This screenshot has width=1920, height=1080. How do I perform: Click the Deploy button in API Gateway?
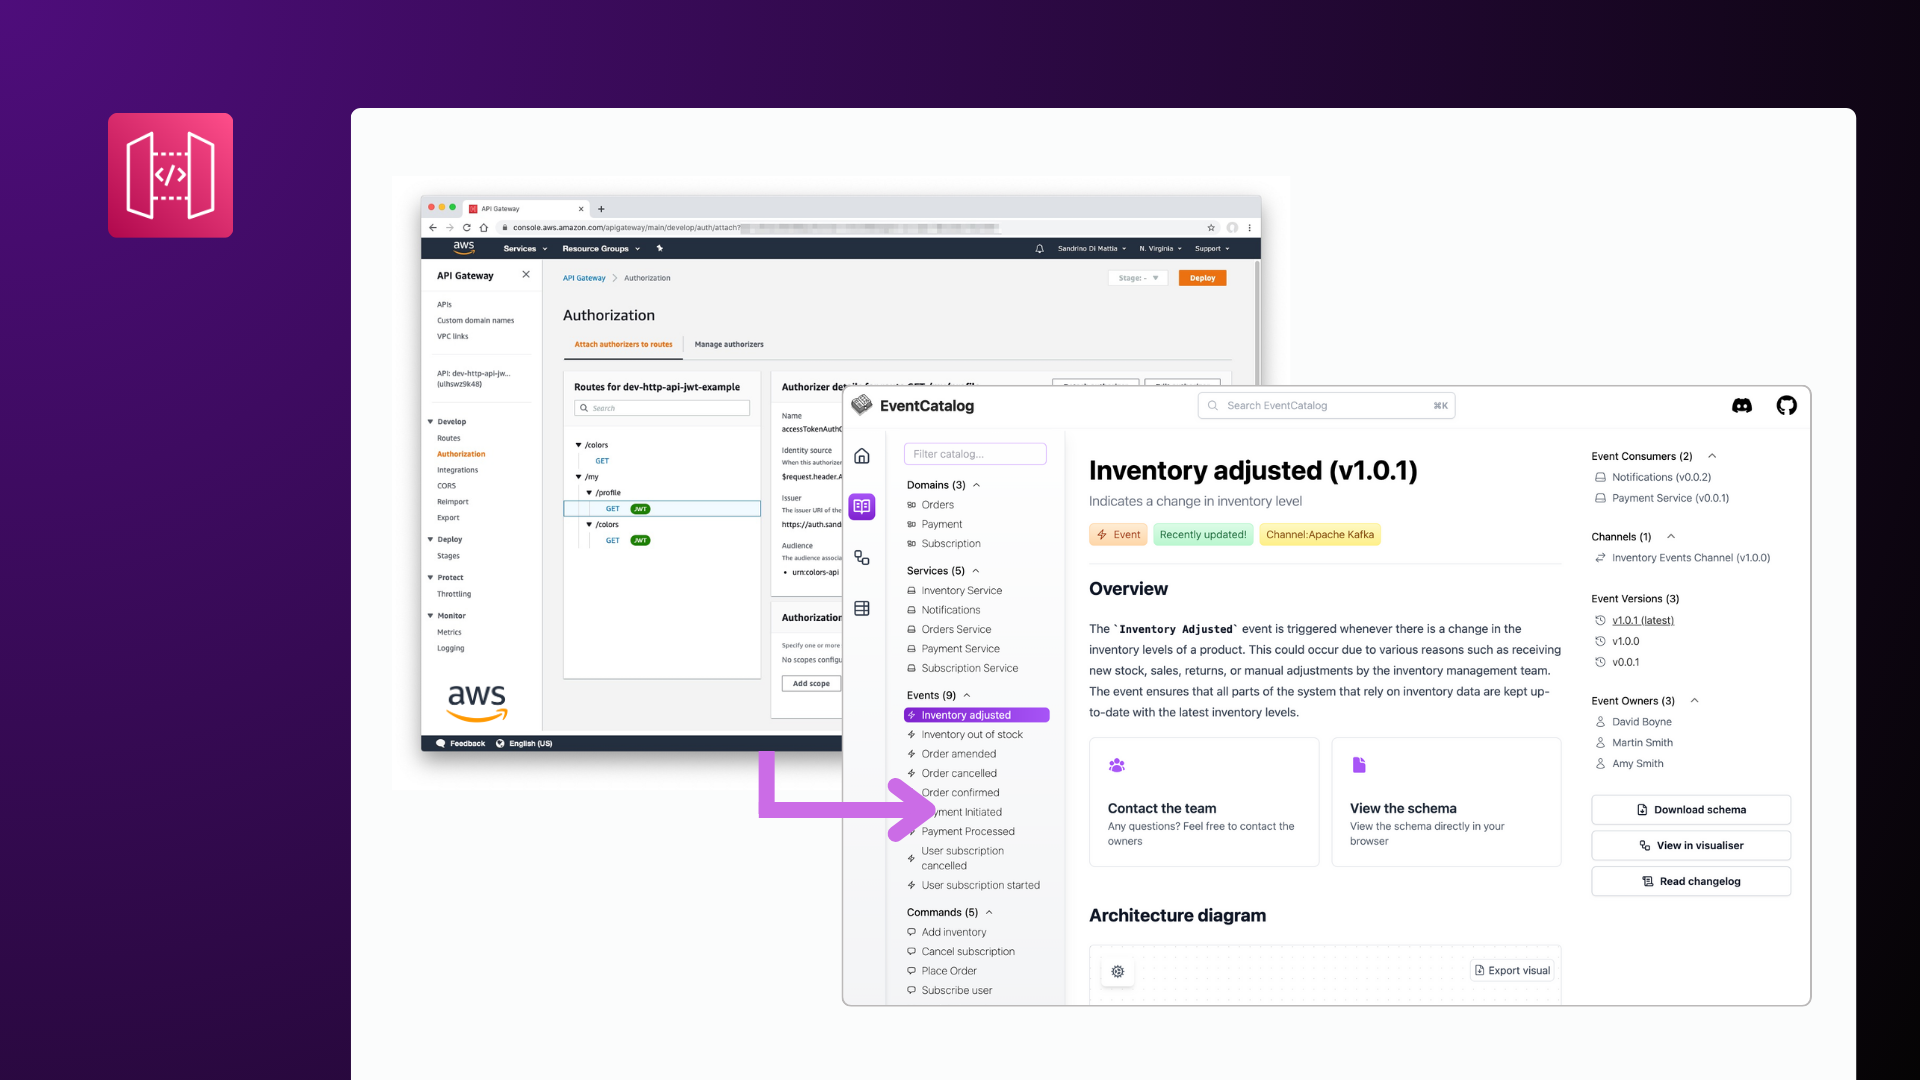pos(1201,278)
